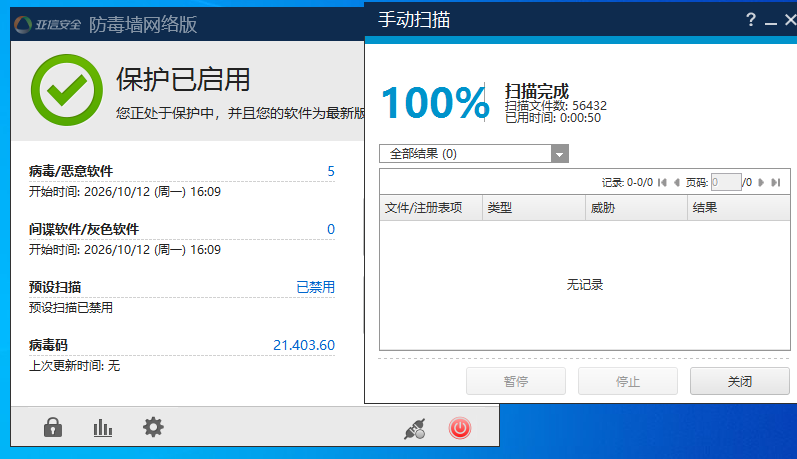The width and height of the screenshot is (797, 459).
Task: Click the red power button icon
Action: tap(459, 428)
